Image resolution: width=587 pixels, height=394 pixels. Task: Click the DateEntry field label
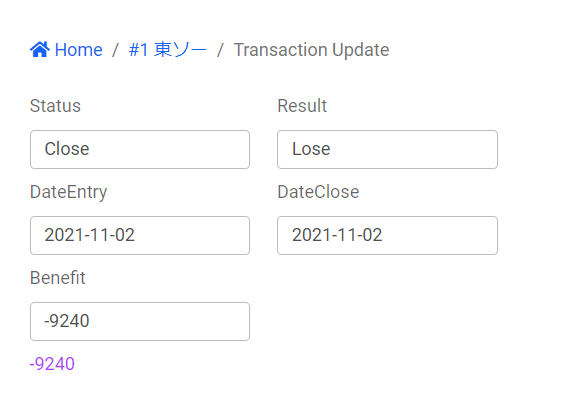(x=69, y=193)
